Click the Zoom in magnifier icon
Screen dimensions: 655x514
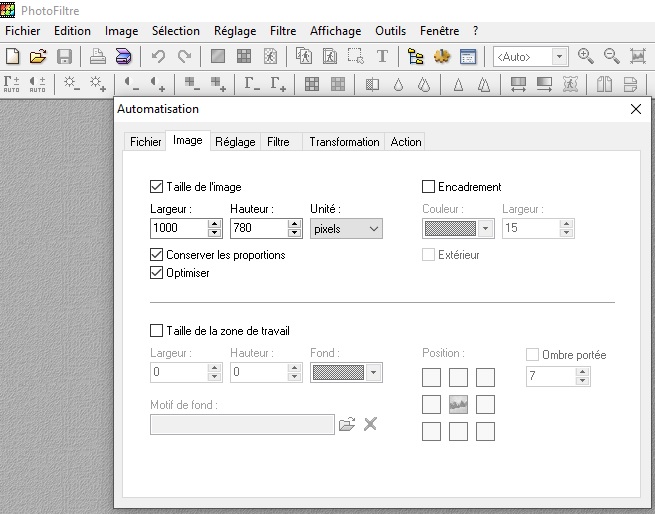tap(586, 56)
